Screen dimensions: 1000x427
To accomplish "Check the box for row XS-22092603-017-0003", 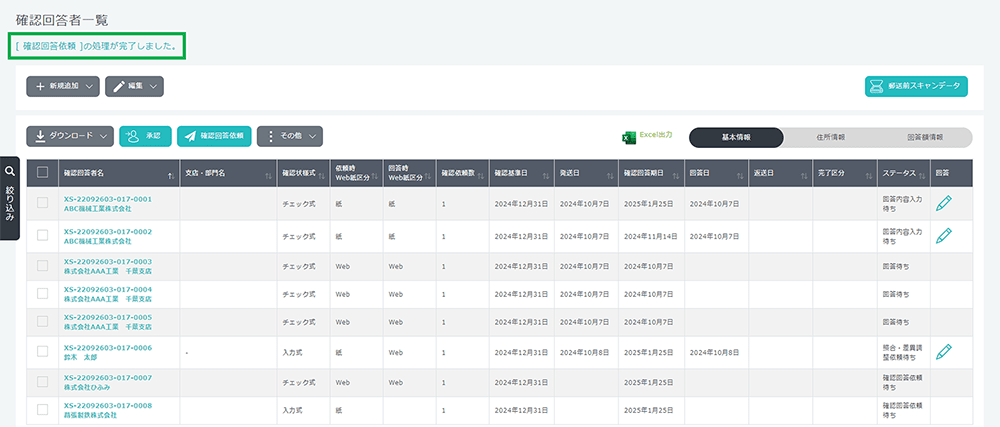I will tap(42, 267).
